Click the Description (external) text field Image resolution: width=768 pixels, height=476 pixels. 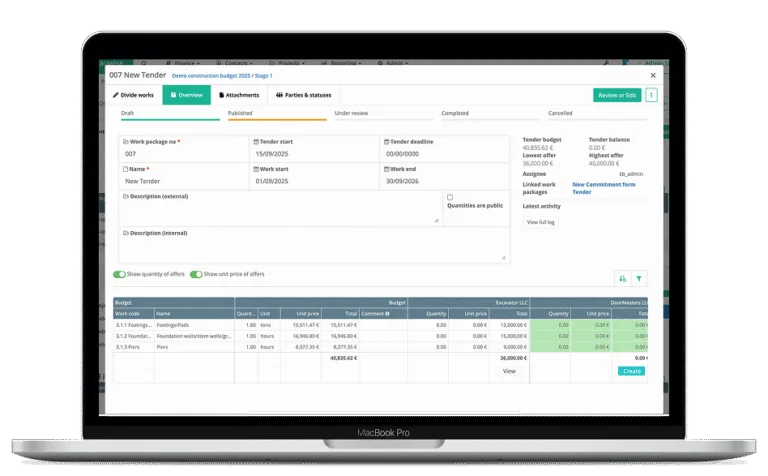click(280, 214)
